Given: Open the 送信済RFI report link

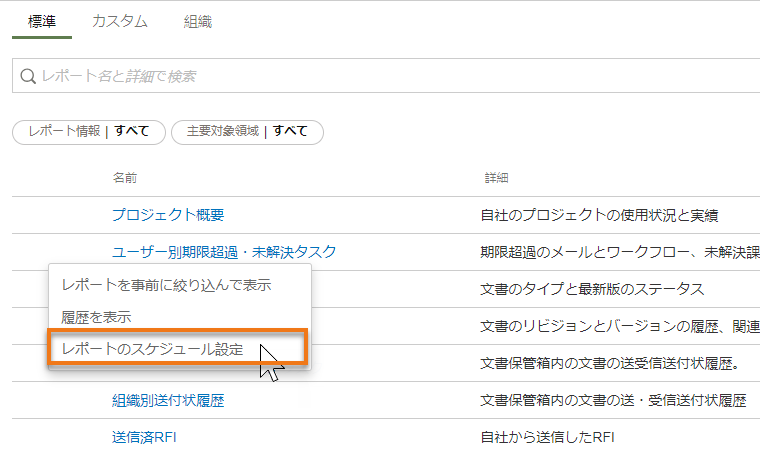Looking at the screenshot, I should (x=144, y=438).
